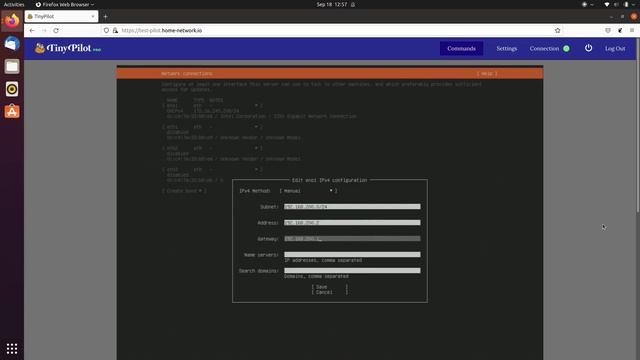The width and height of the screenshot is (640, 360).
Task: Bookmark this page with the star icon
Action: coord(558,31)
